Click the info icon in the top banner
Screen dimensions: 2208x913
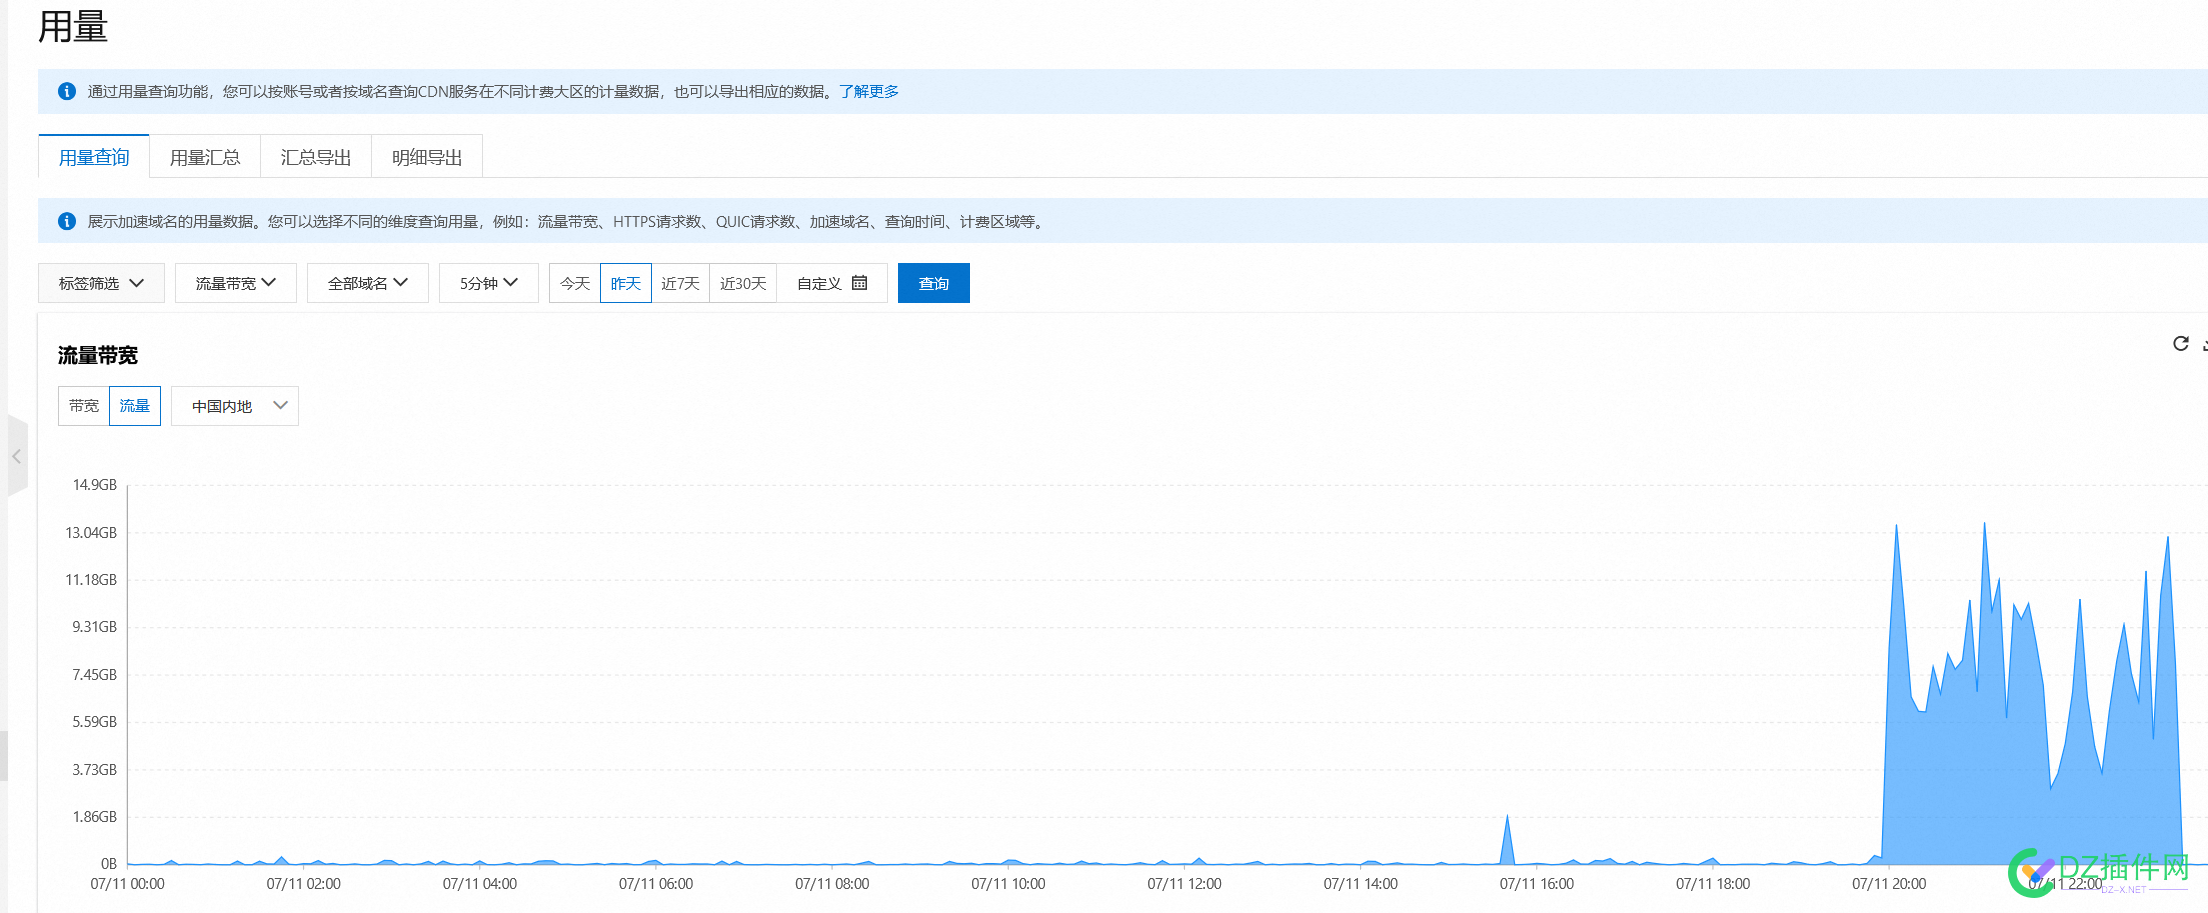[67, 91]
